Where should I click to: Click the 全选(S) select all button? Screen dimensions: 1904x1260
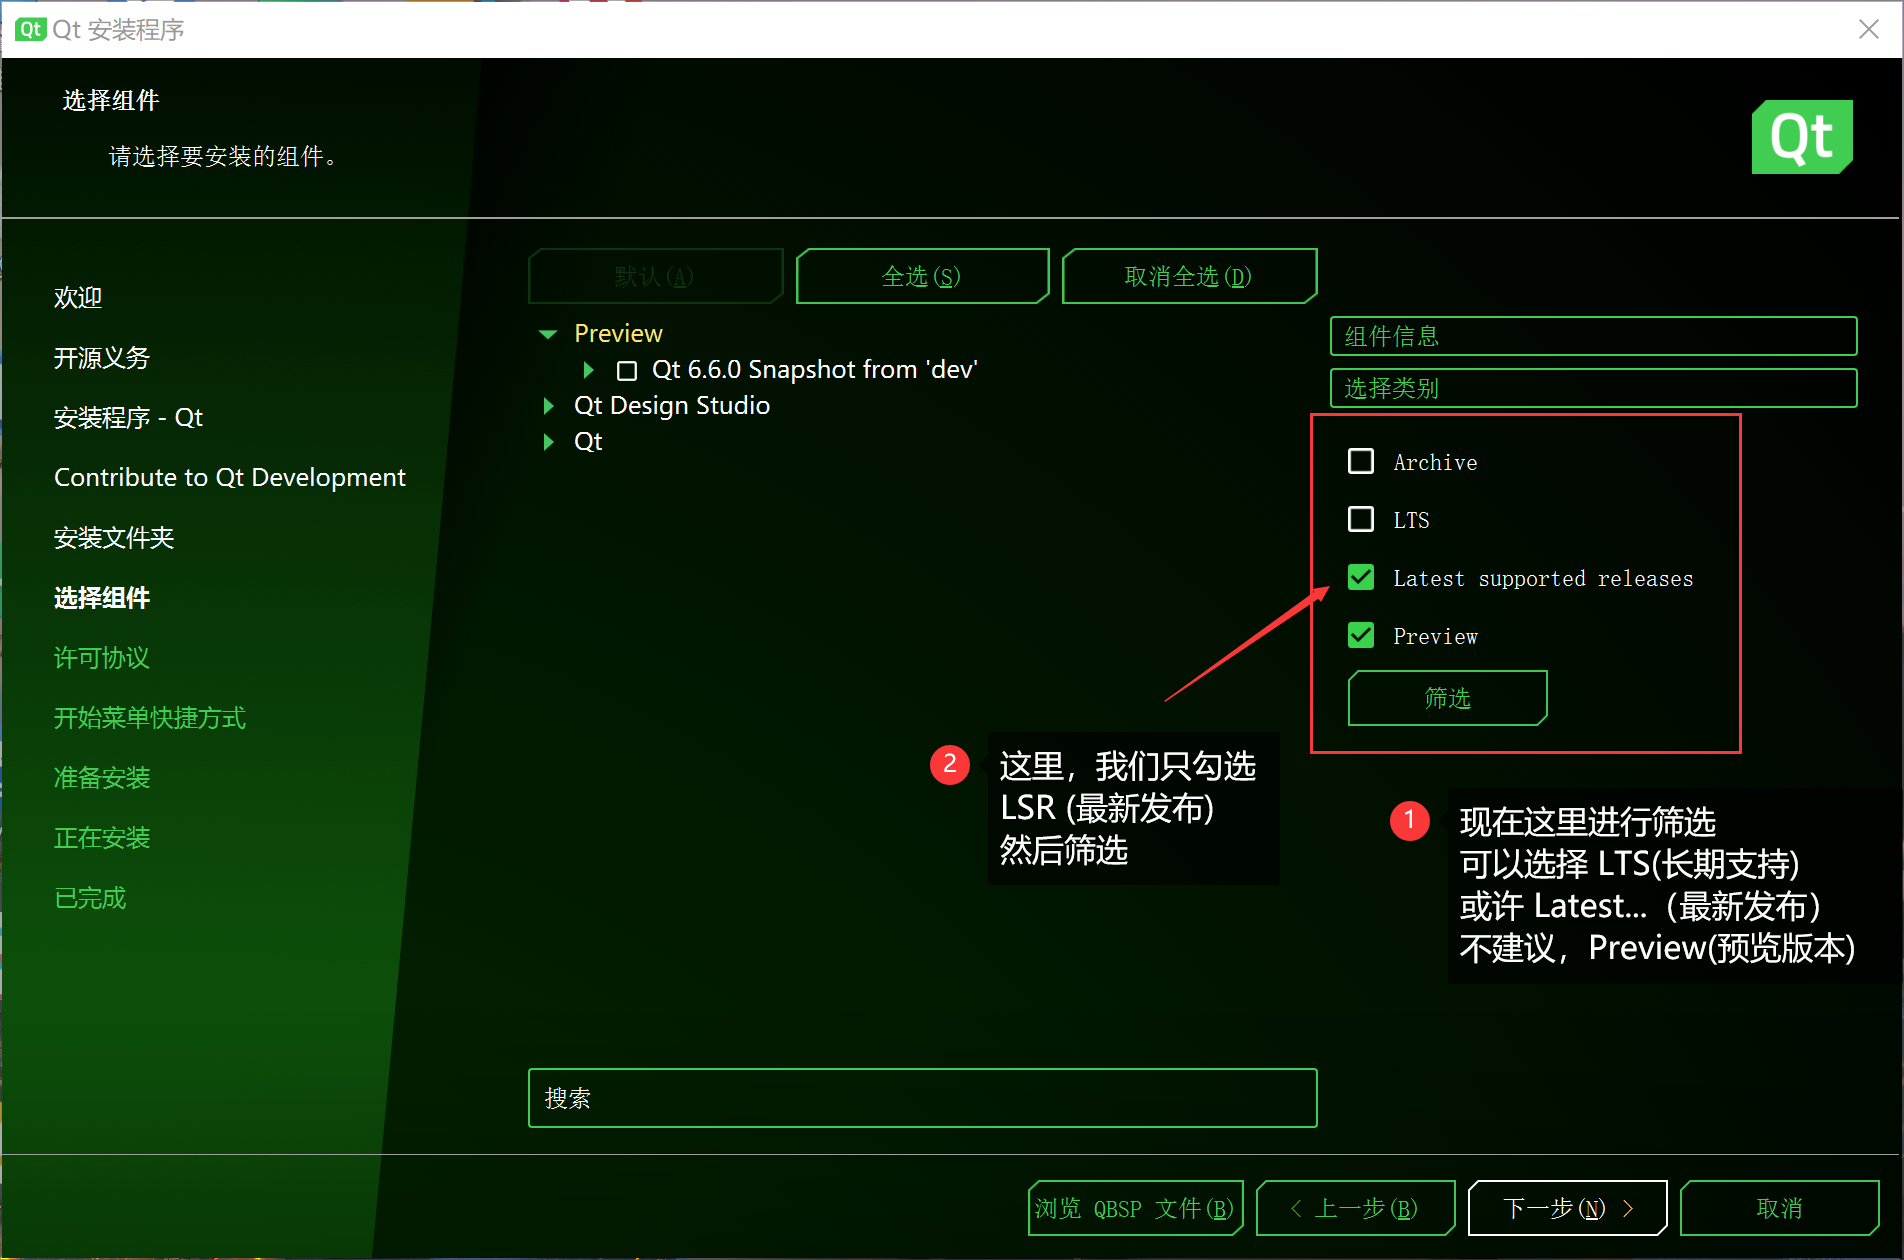tap(922, 276)
